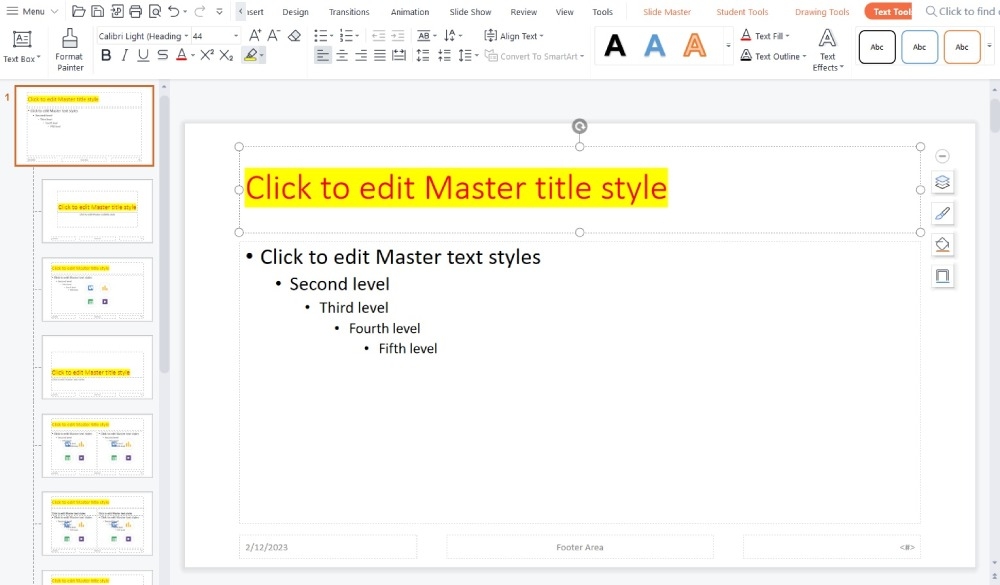Screen dimensions: 1000x585
Task: Select the second slide layout thumbnail
Action: click(x=97, y=210)
